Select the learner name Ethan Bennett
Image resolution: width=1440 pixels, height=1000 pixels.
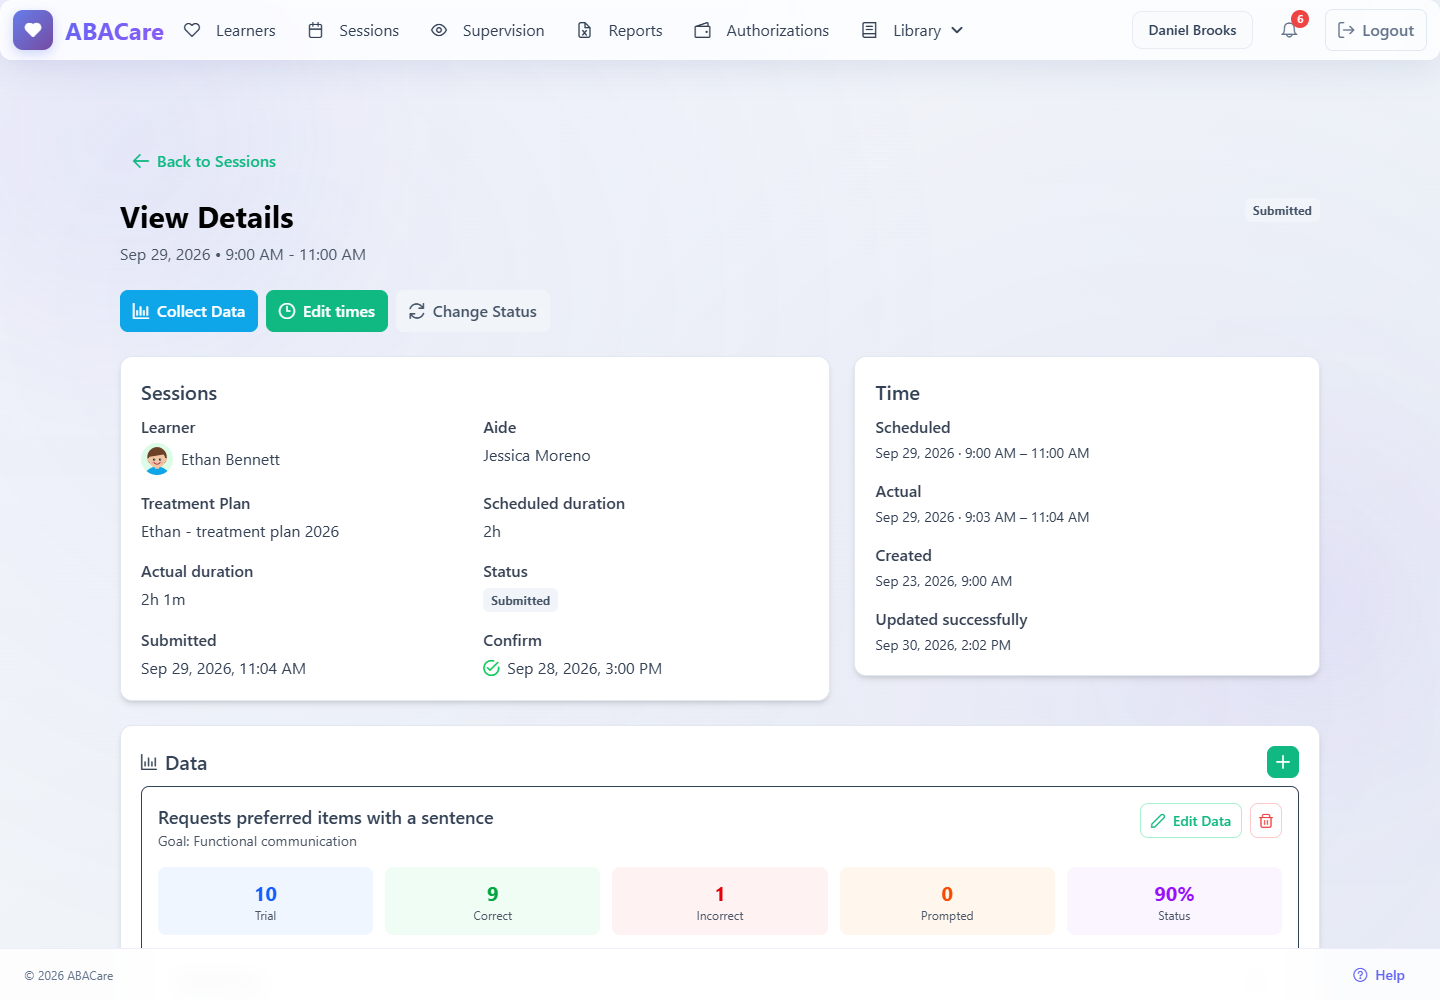click(x=230, y=460)
